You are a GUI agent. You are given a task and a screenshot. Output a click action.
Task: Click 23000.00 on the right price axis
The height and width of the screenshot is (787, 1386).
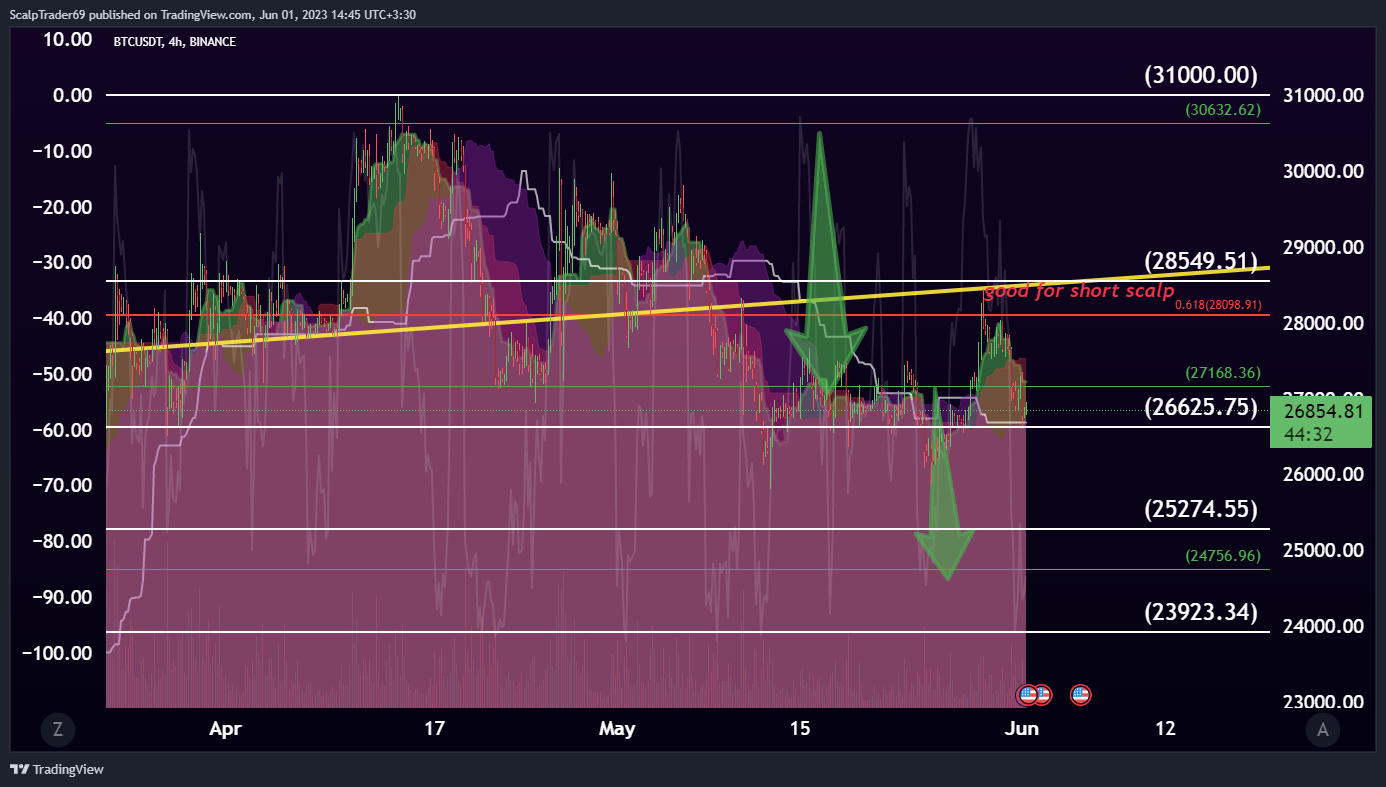[1325, 703]
